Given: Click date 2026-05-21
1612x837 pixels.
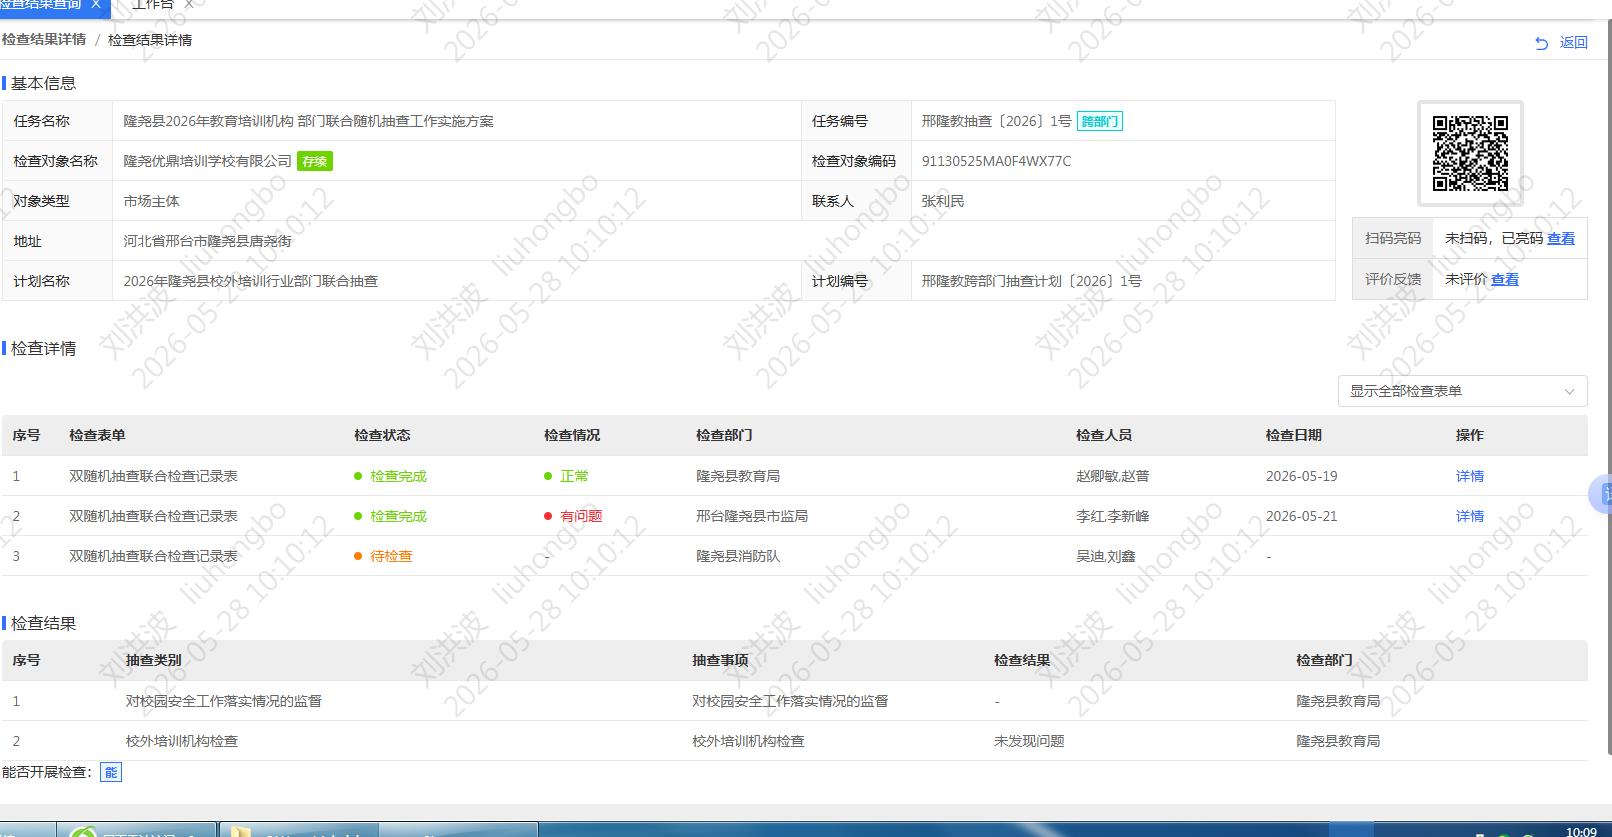Looking at the screenshot, I should pos(1301,516).
